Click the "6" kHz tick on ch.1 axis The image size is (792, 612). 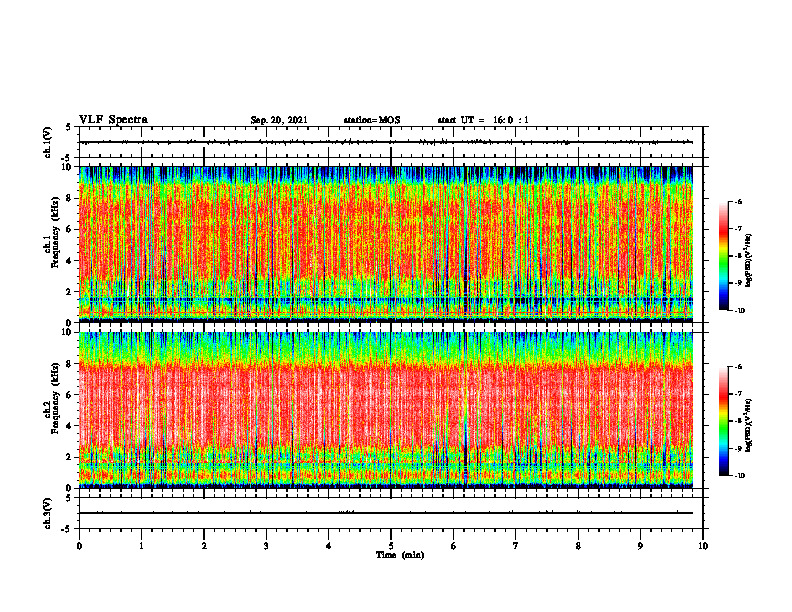click(70, 229)
